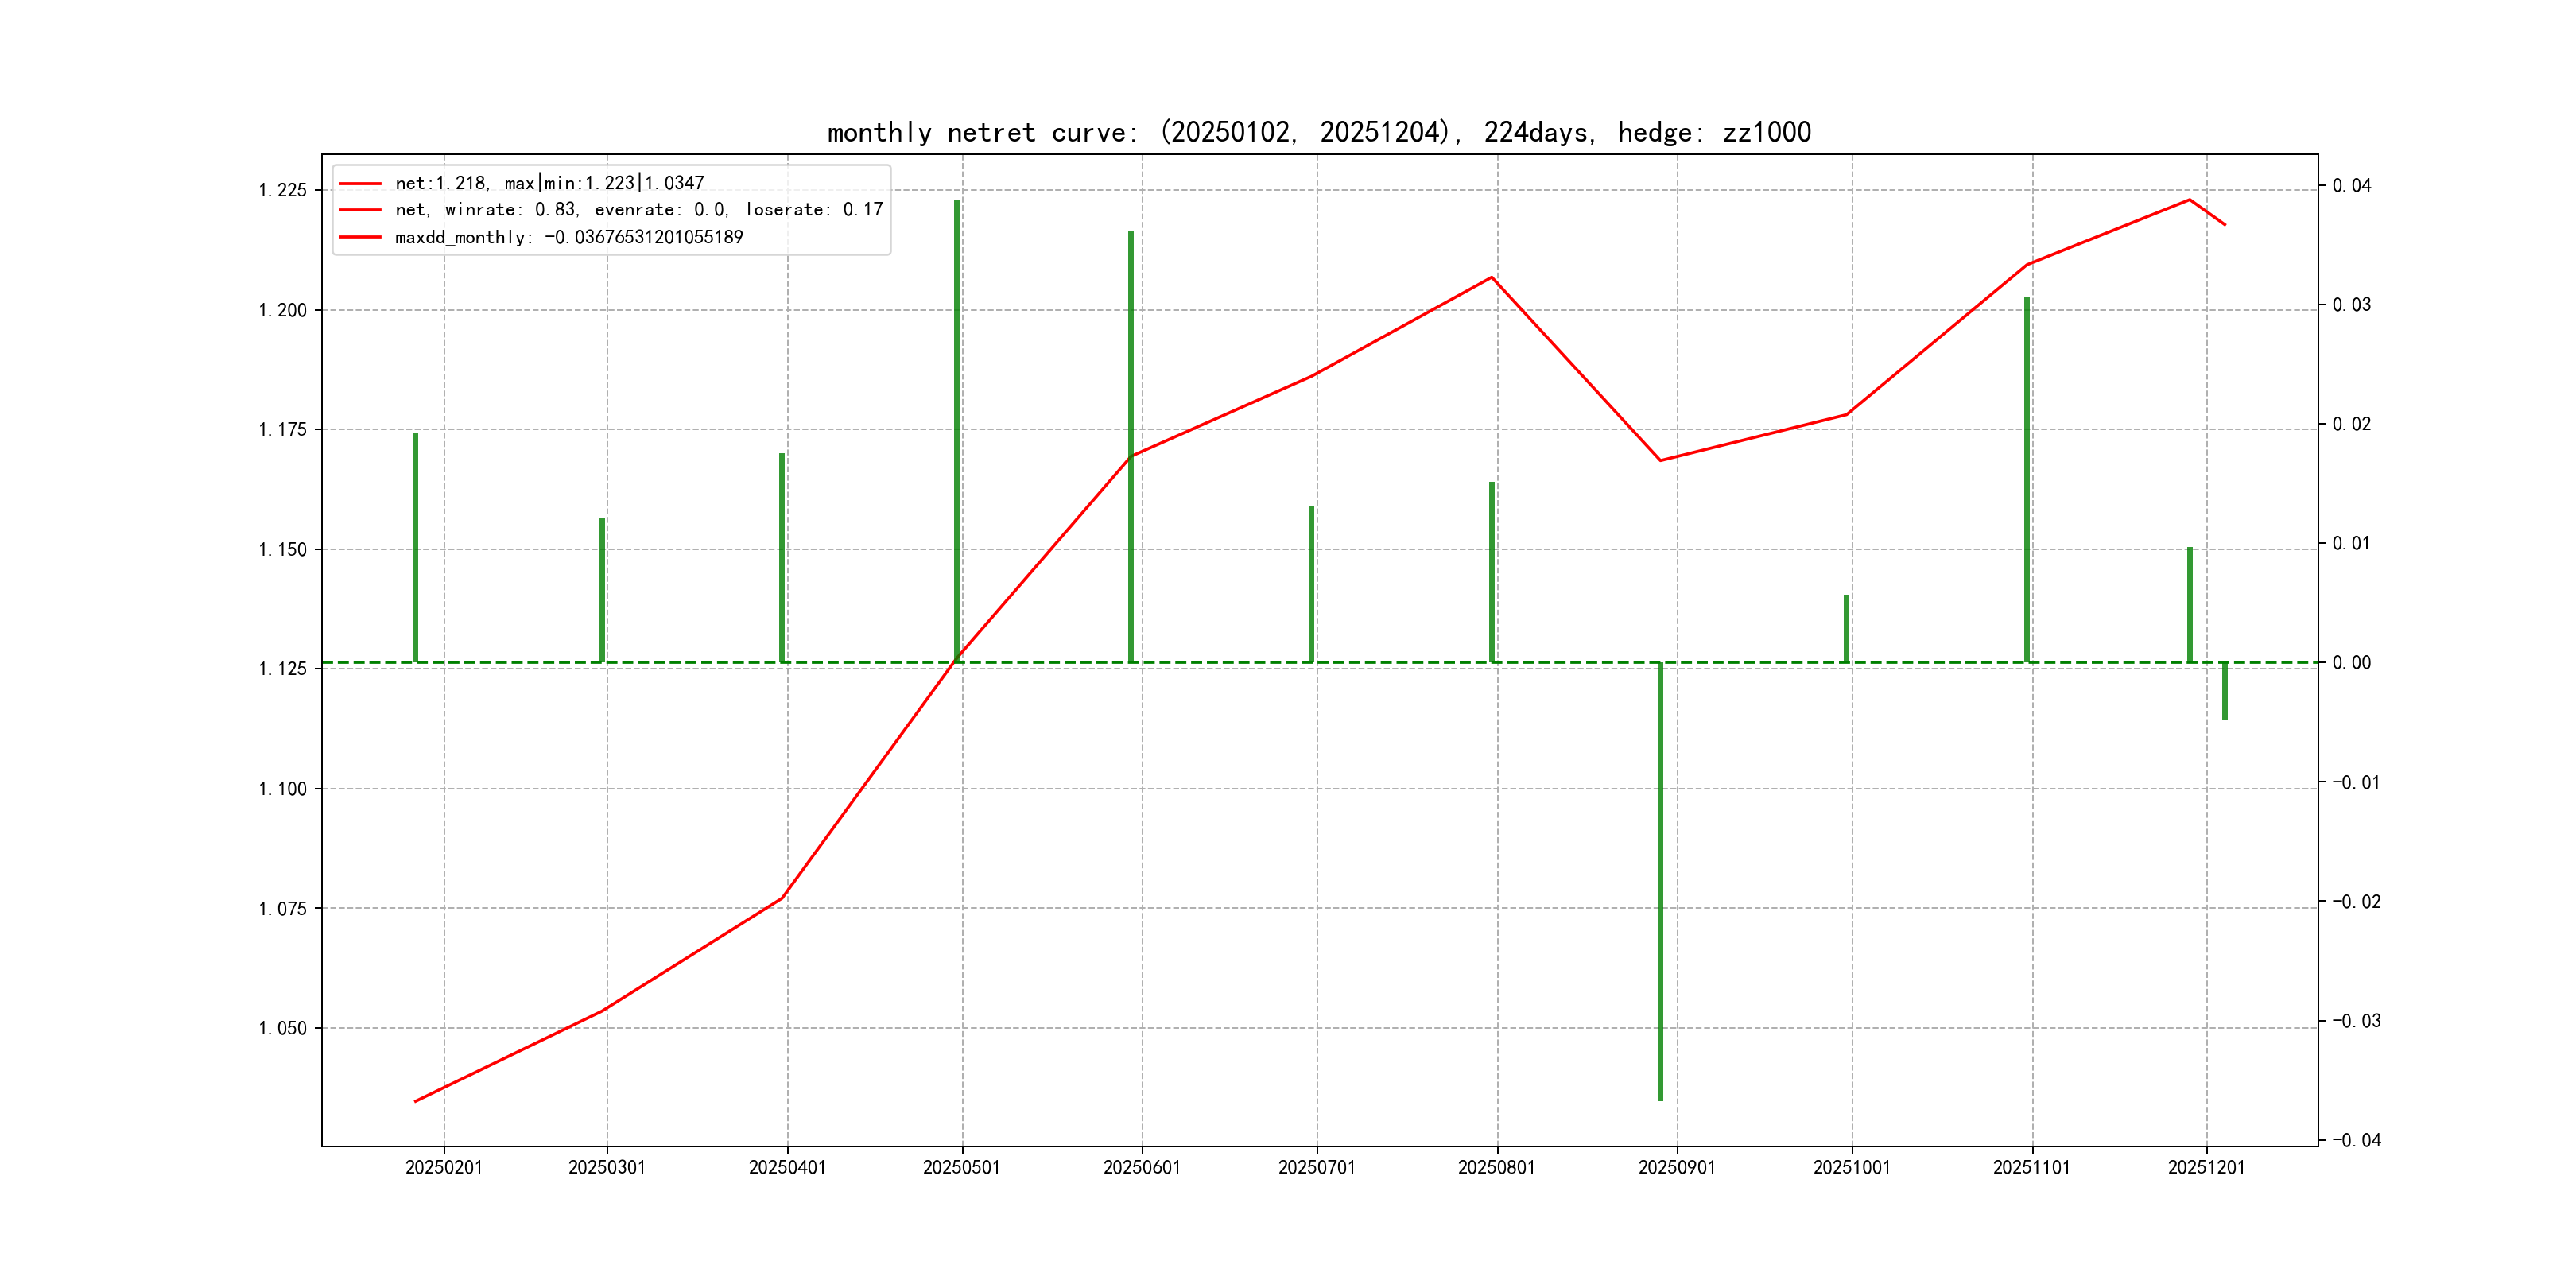
Task: Click the 0.00 right axis label
Action: 2351,662
